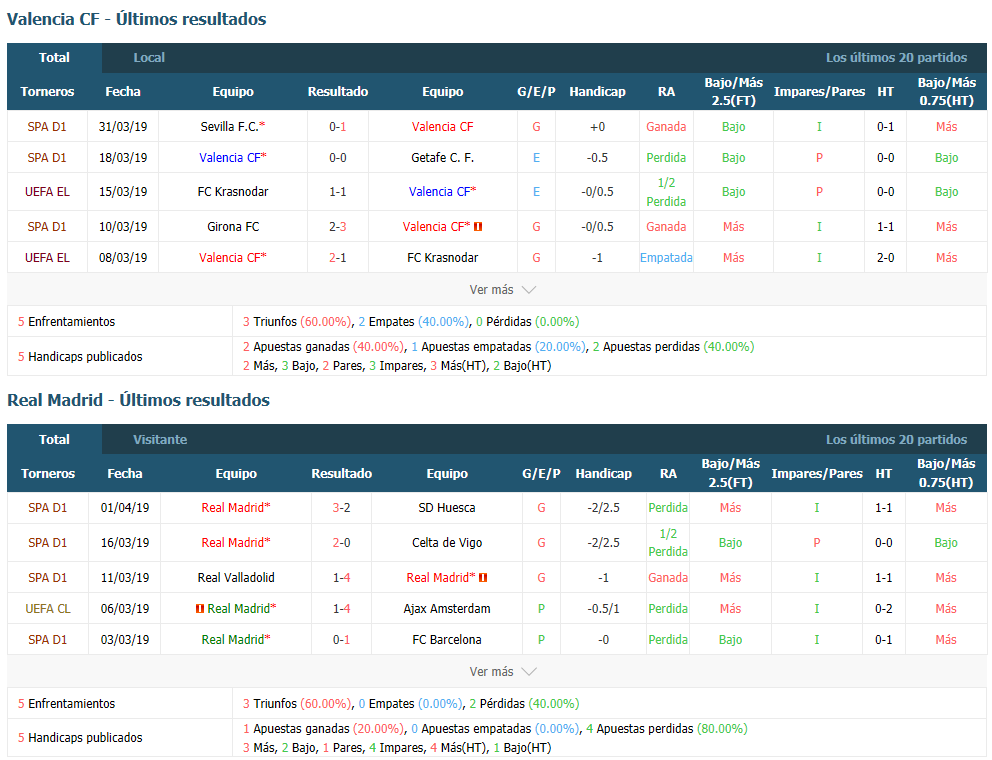
Task: Expand 'Ver más' under the Valencia CF results
Action: pyautogui.click(x=502, y=290)
